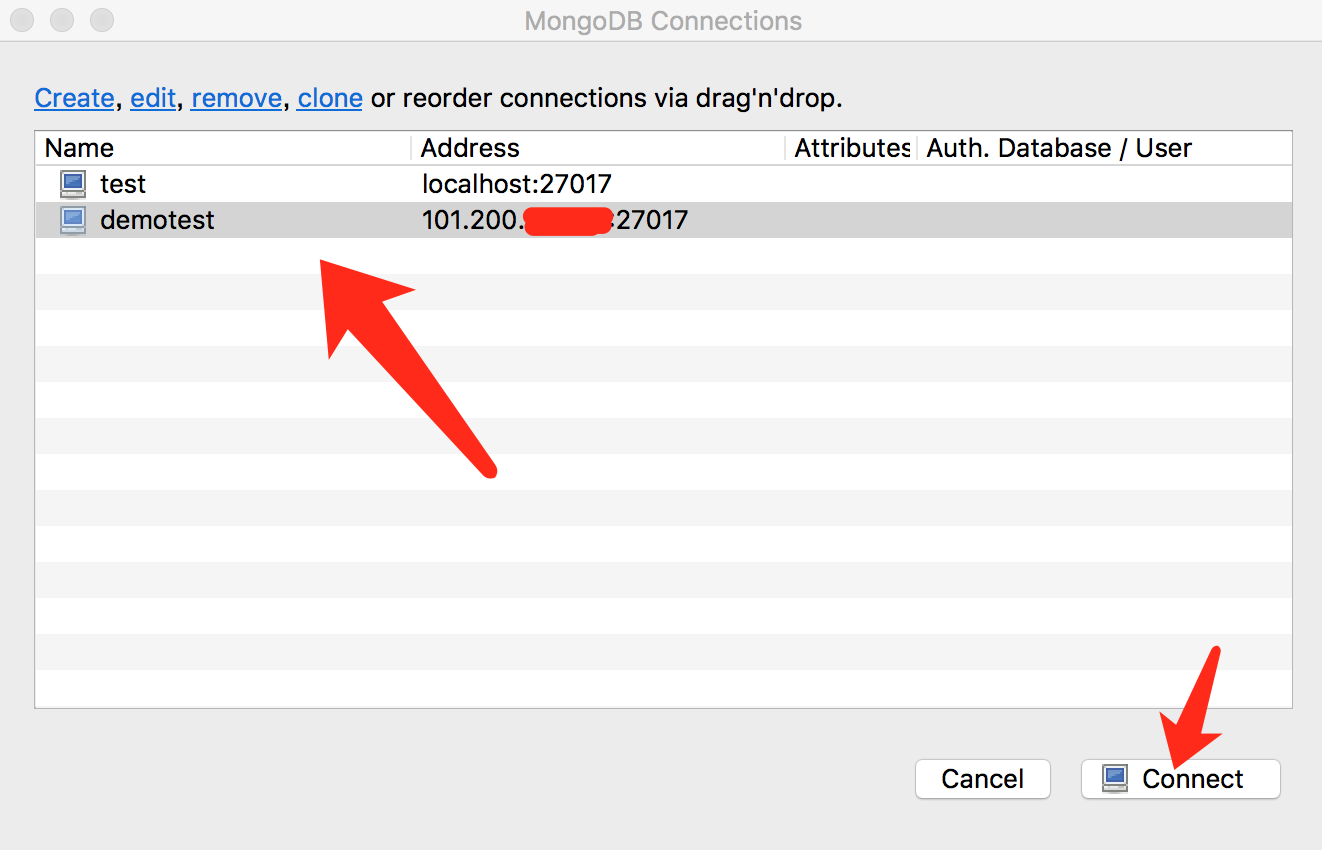Screen dimensions: 1322x850
Task: Click the green zoom window button
Action: (x=102, y=20)
